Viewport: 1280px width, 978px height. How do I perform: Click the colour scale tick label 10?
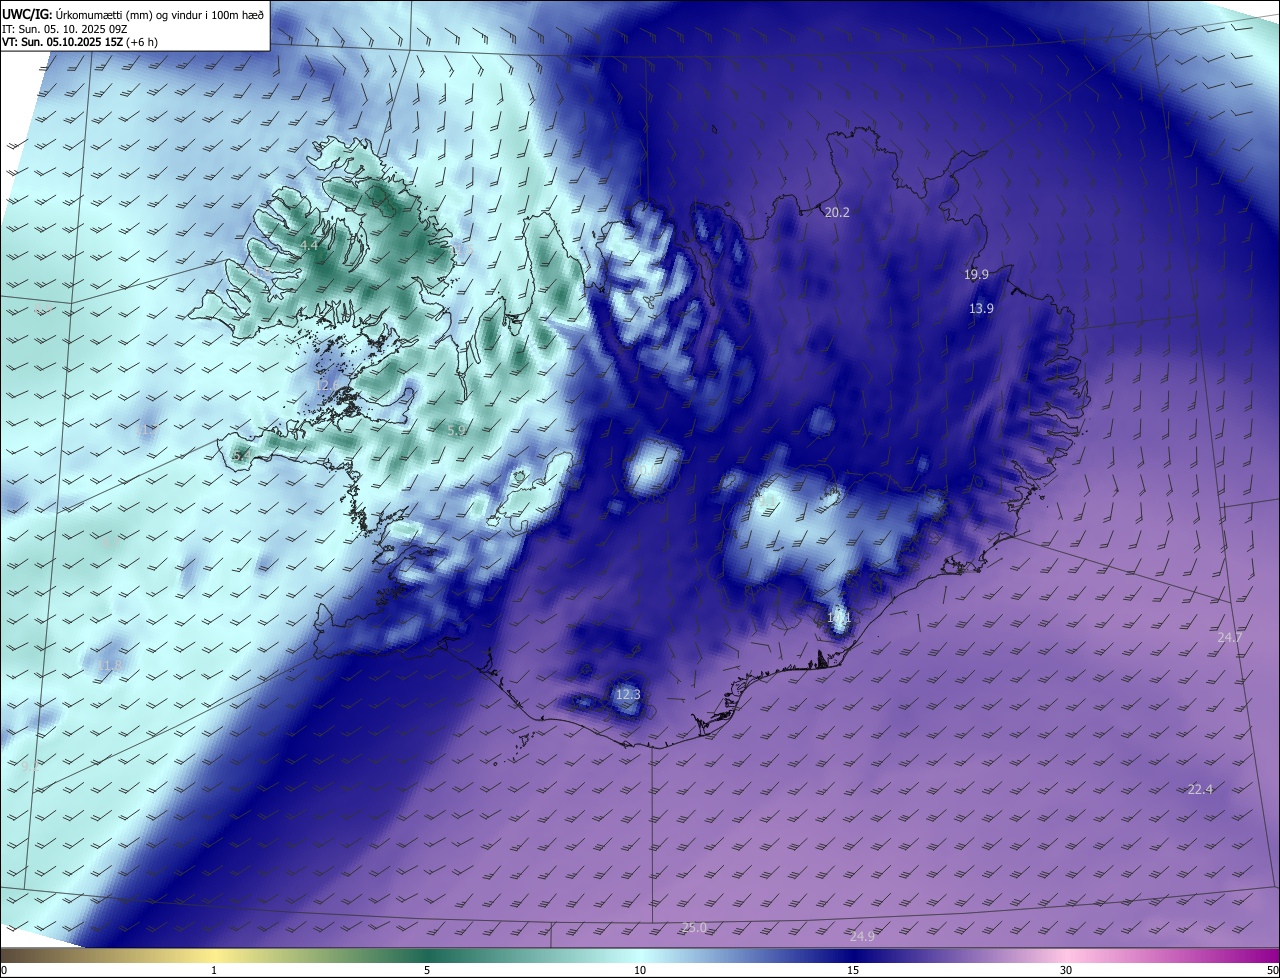pyautogui.click(x=640, y=971)
